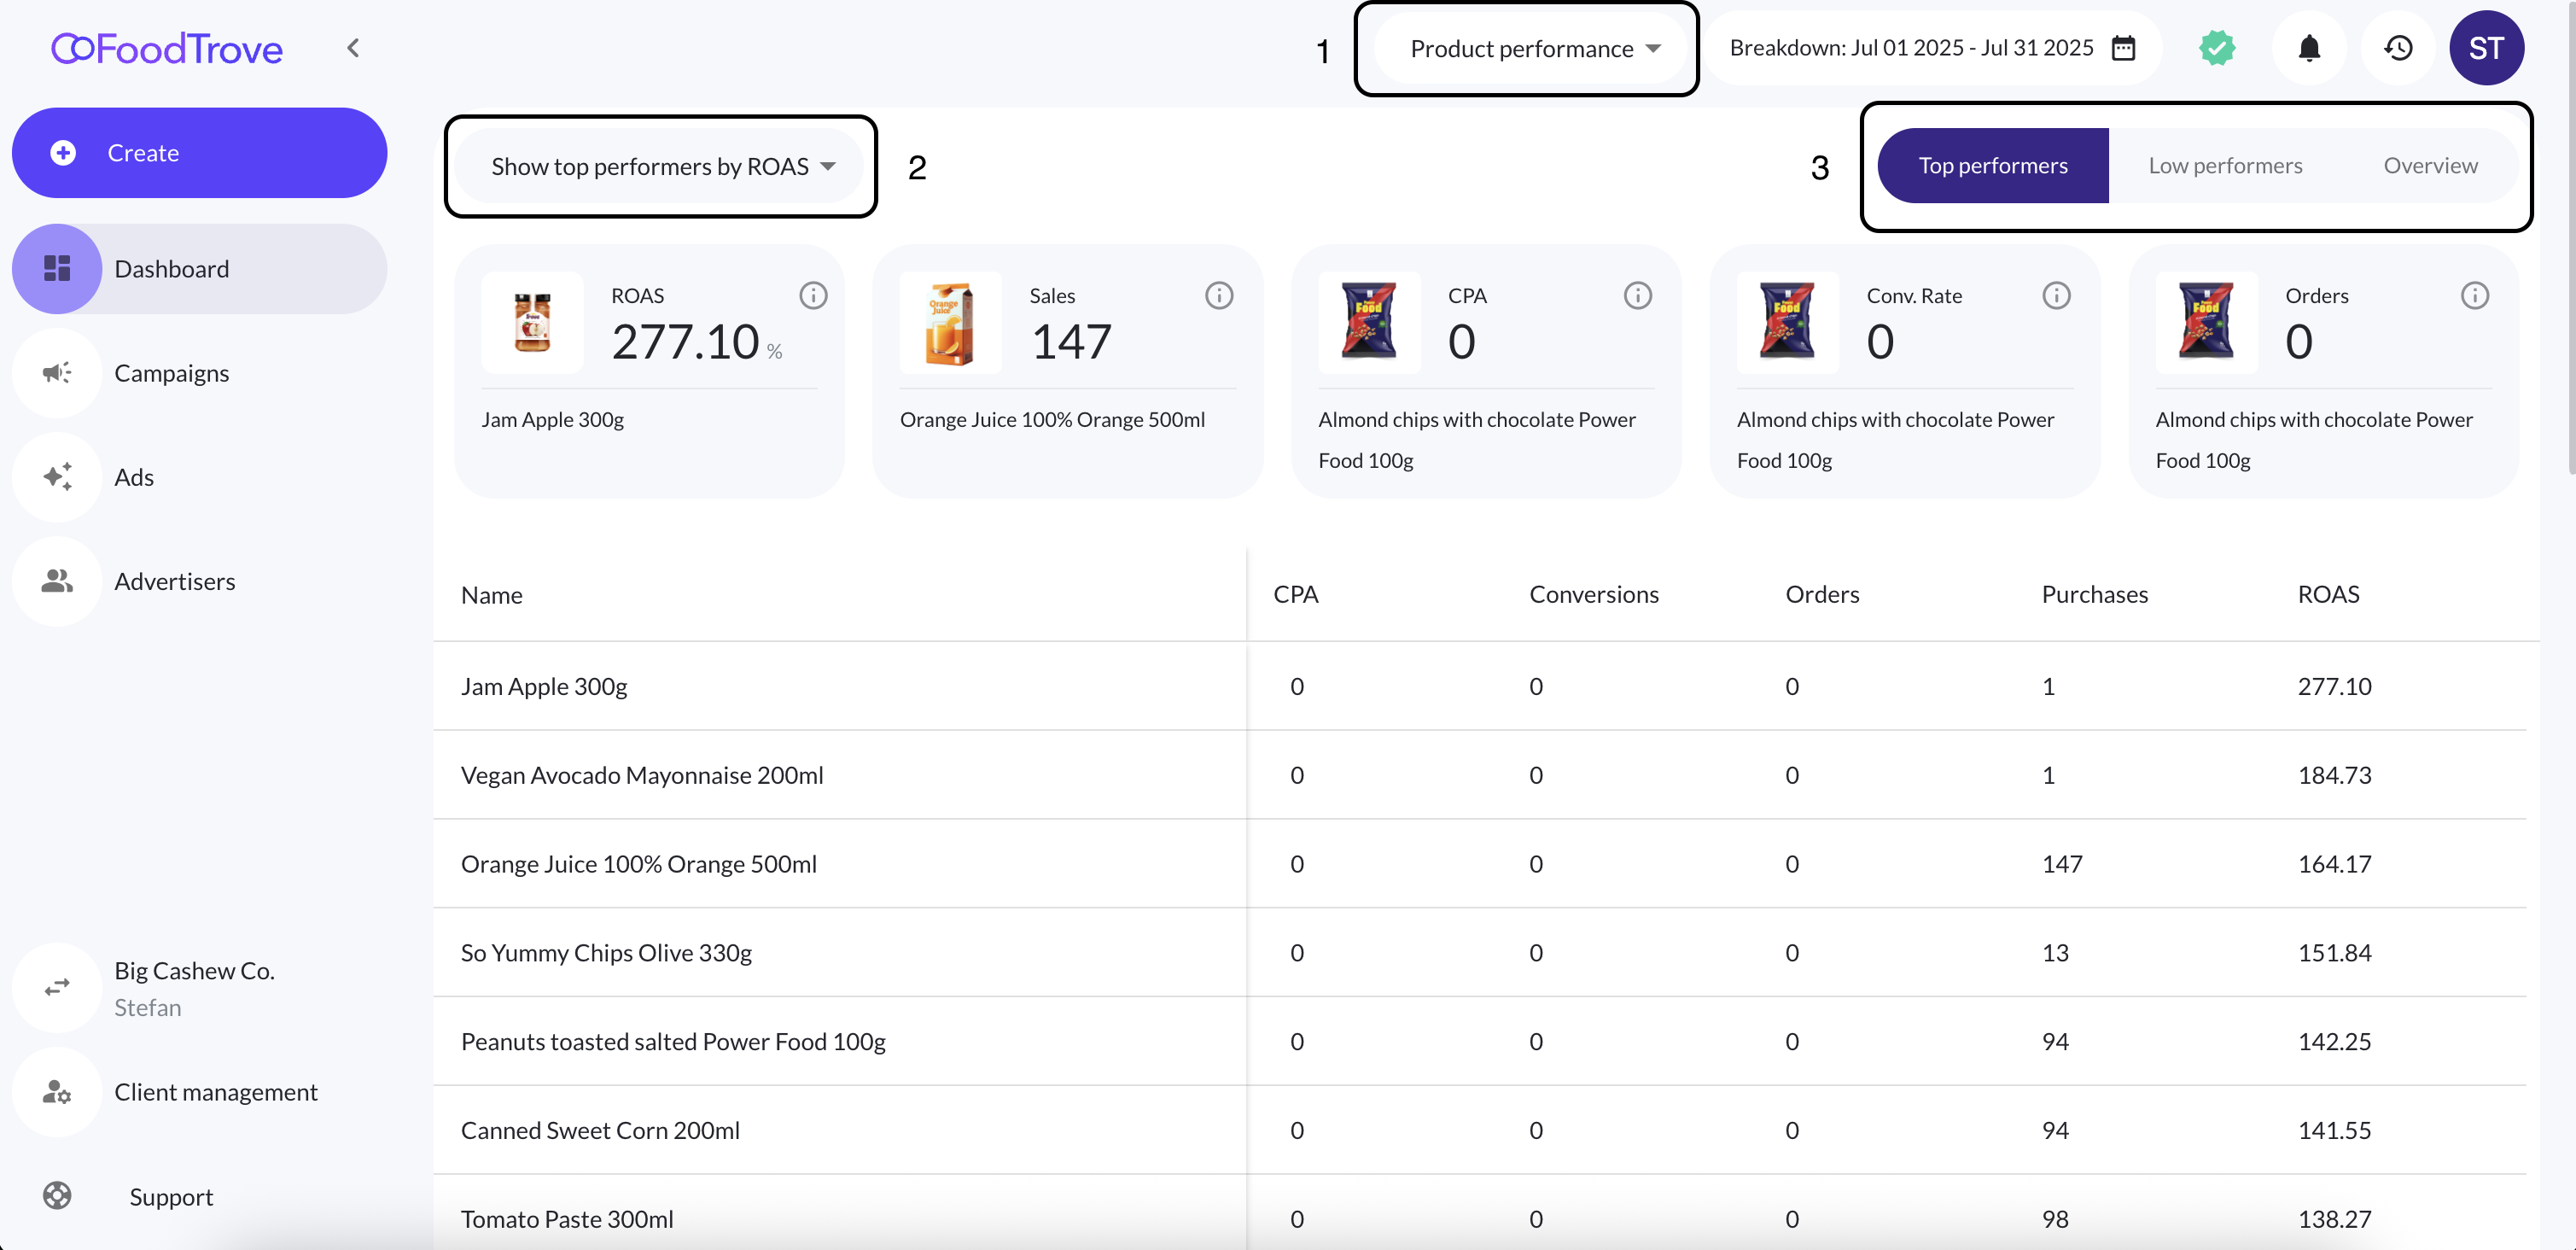2576x1250 pixels.
Task: Sort by the ROAS column header
Action: pyautogui.click(x=2328, y=594)
